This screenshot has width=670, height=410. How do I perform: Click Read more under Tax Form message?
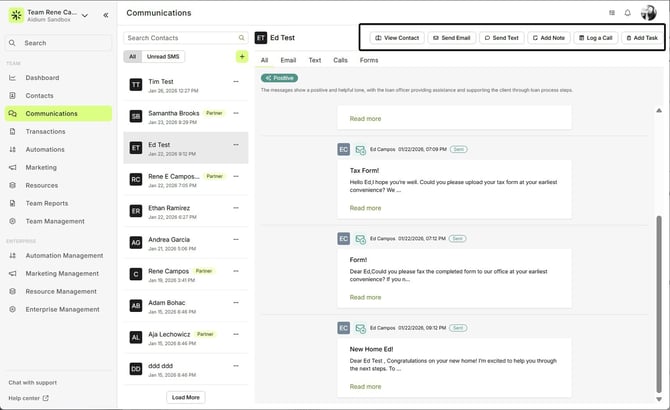[365, 208]
